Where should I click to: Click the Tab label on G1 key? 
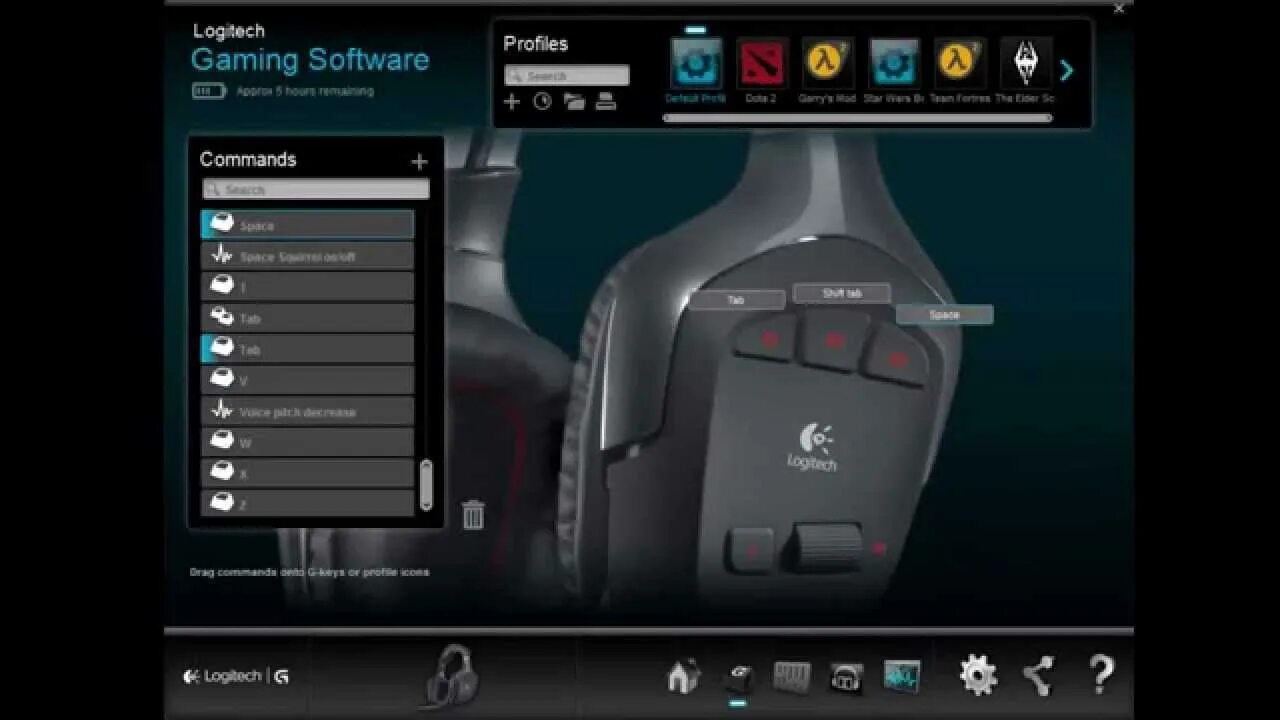pyautogui.click(x=737, y=299)
